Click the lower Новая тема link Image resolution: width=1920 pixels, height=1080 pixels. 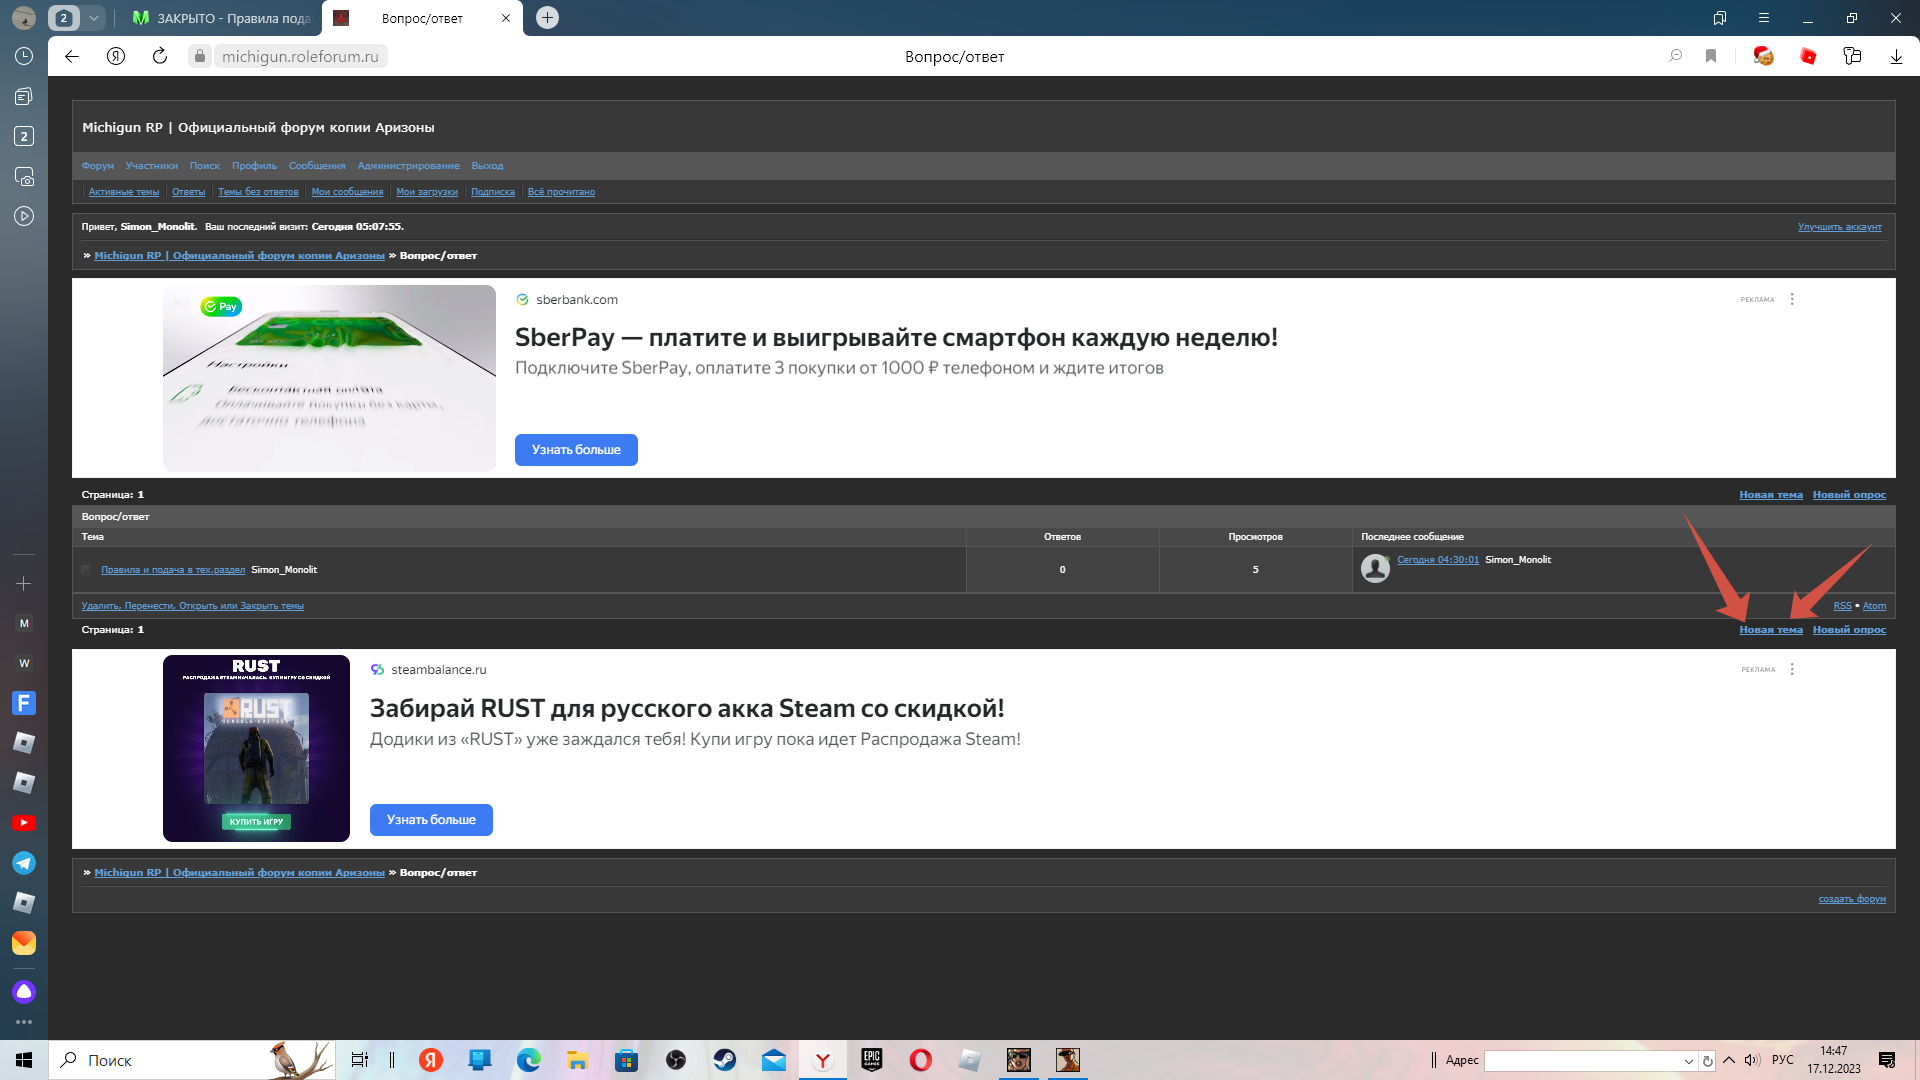click(x=1771, y=630)
